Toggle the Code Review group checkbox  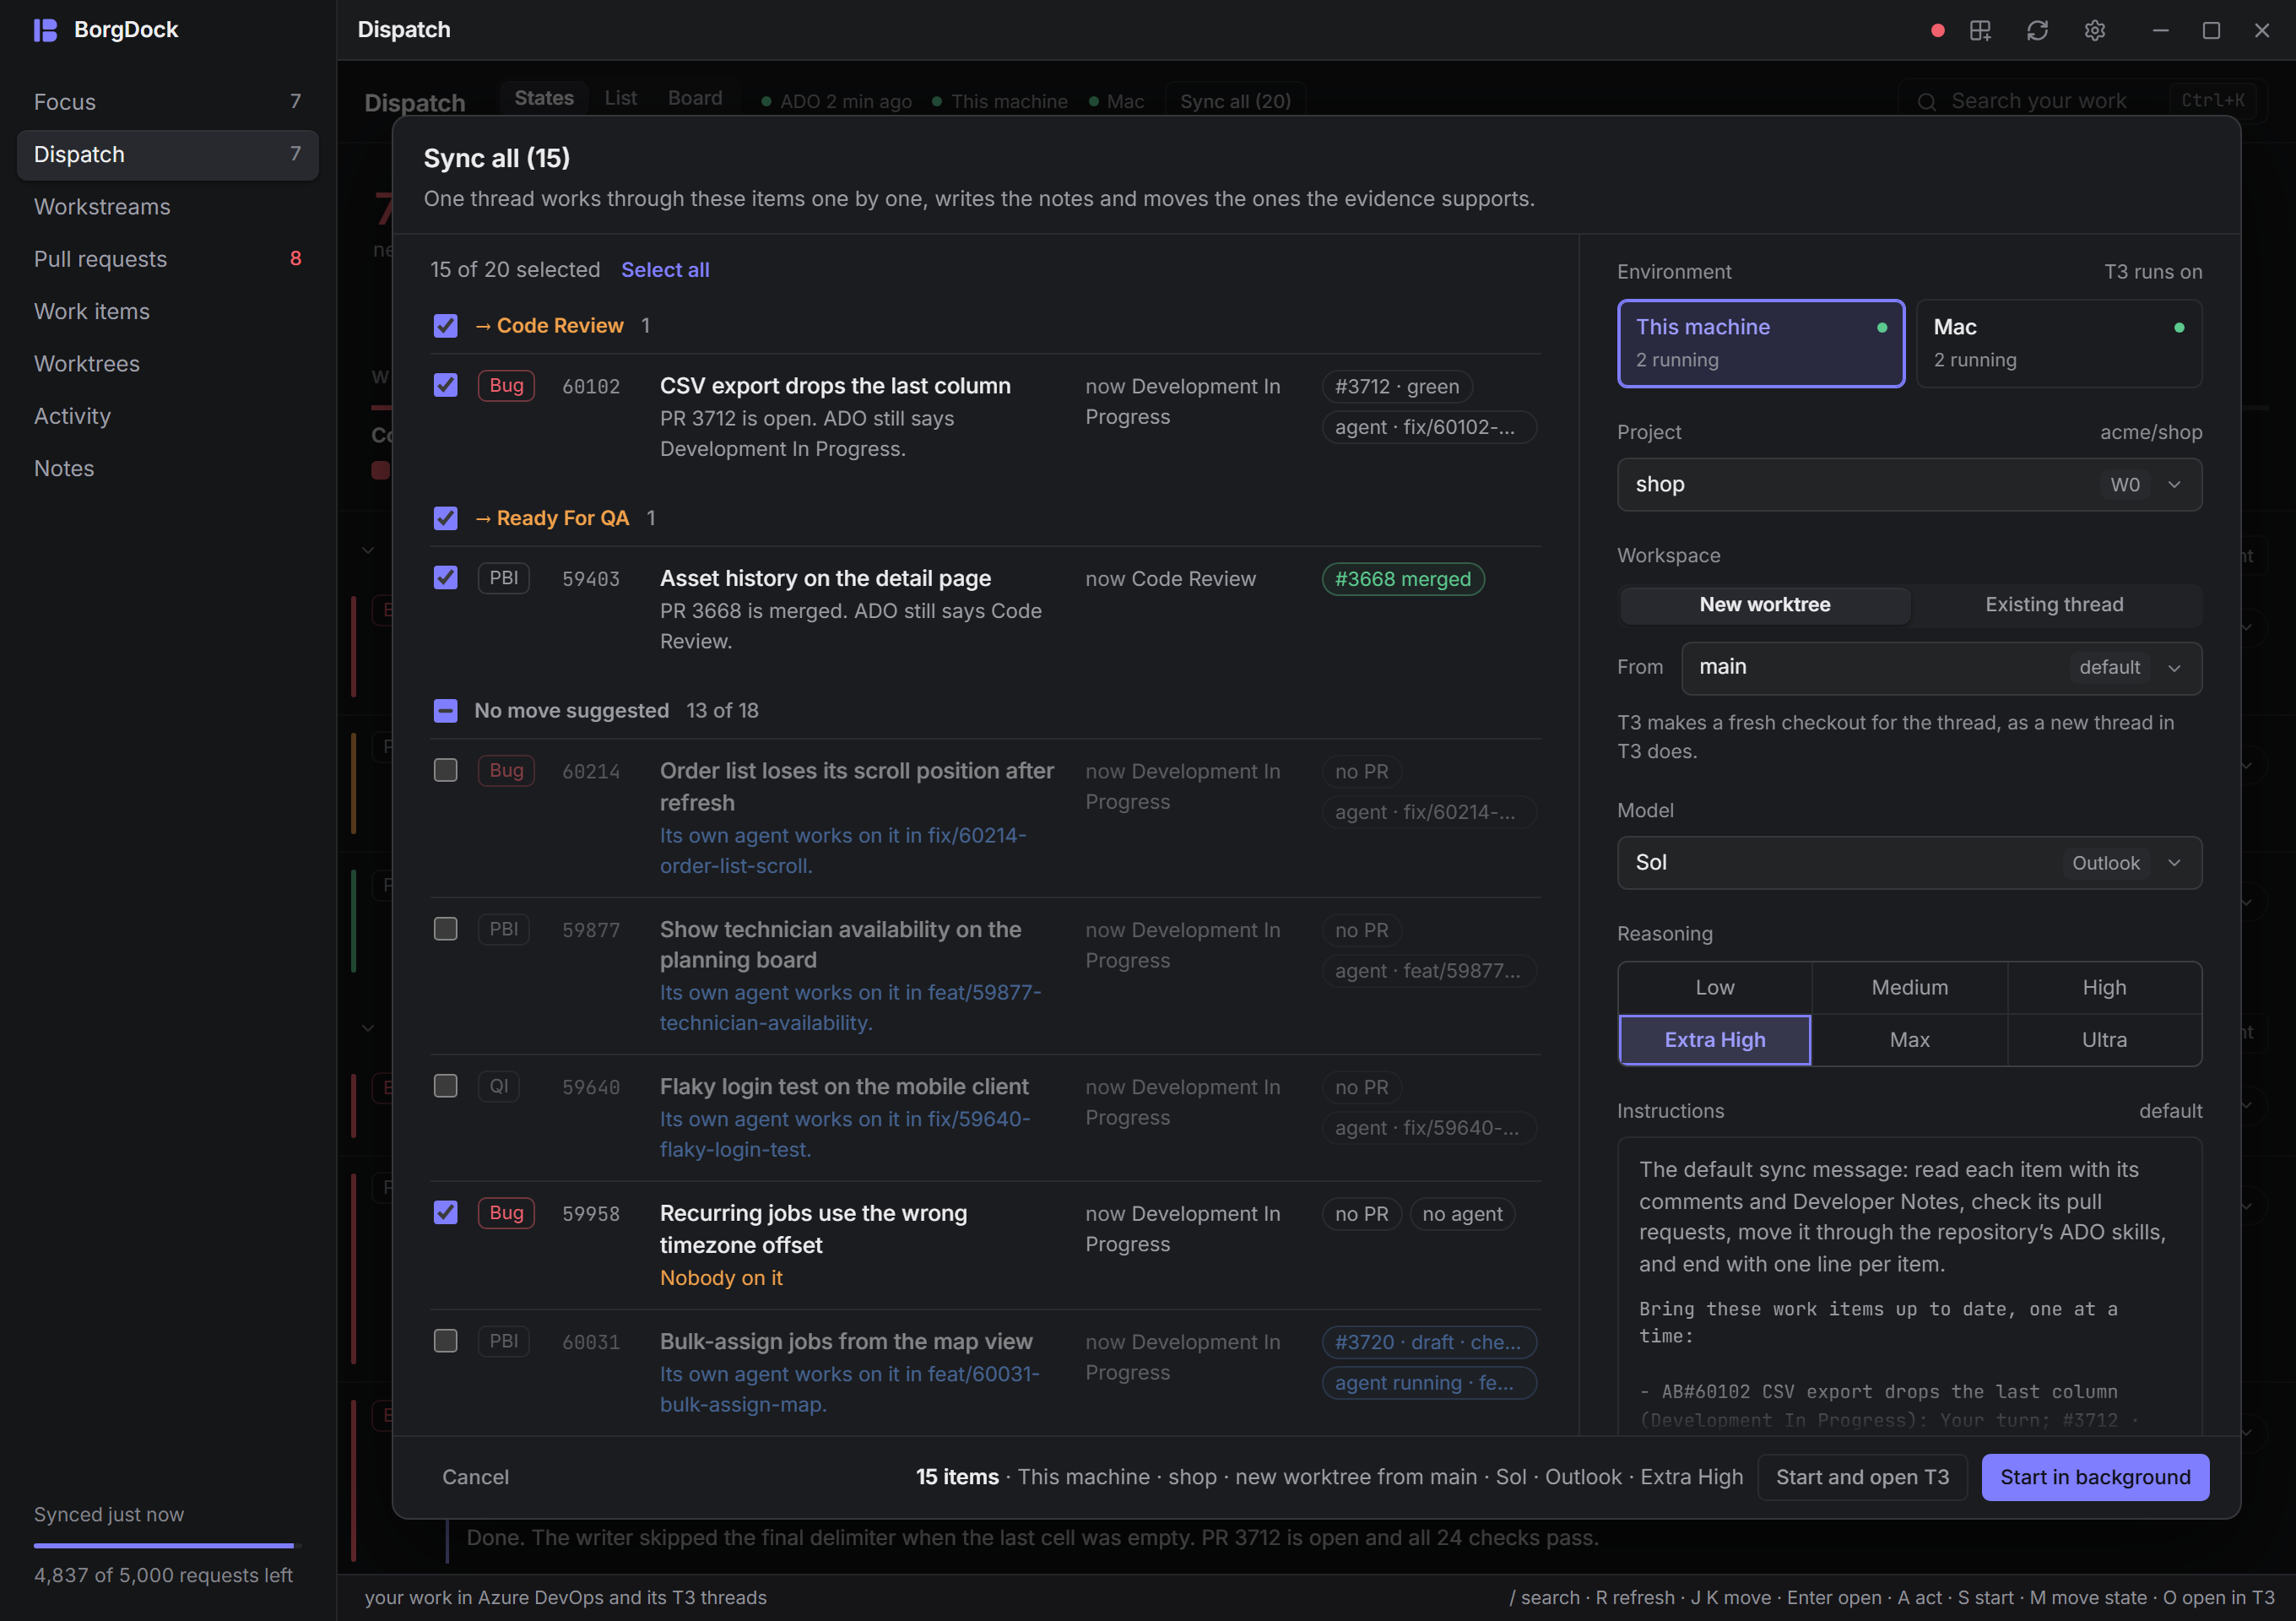[x=445, y=326]
